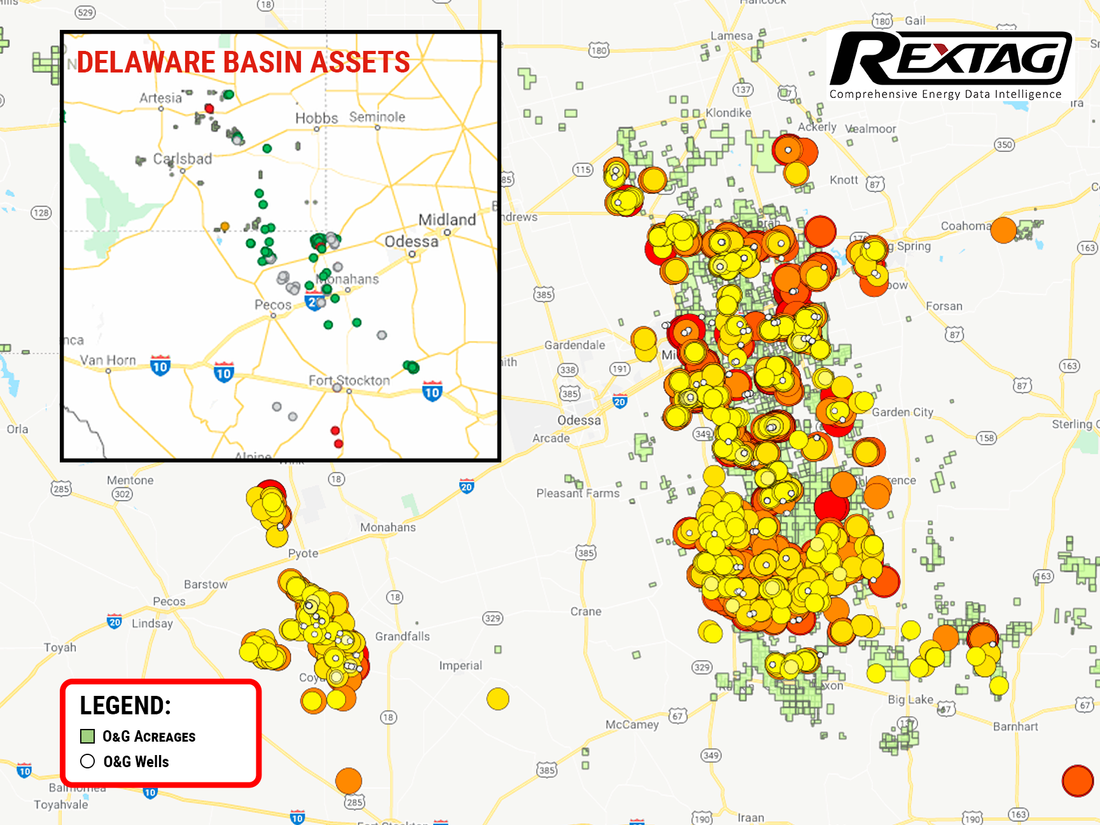
Task: Click the Interstate 20 shield near Lindsay
Action: coord(114,621)
